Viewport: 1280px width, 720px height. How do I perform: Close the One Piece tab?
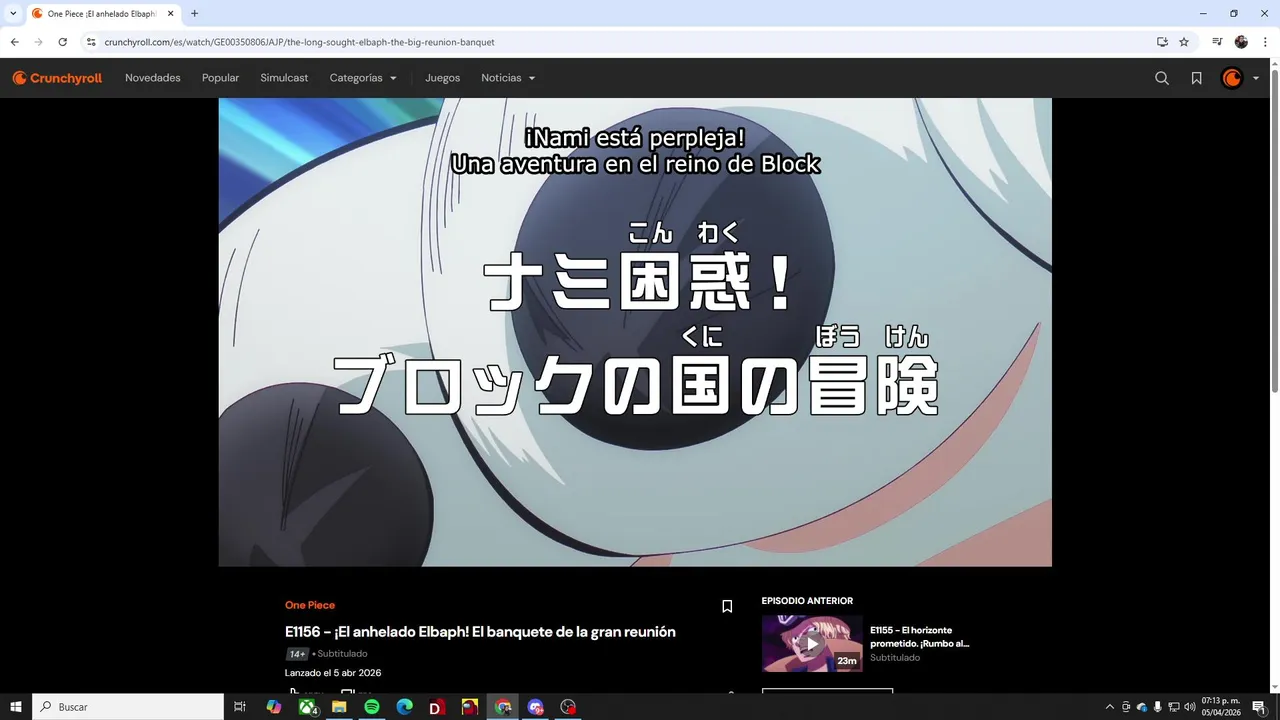pos(170,14)
